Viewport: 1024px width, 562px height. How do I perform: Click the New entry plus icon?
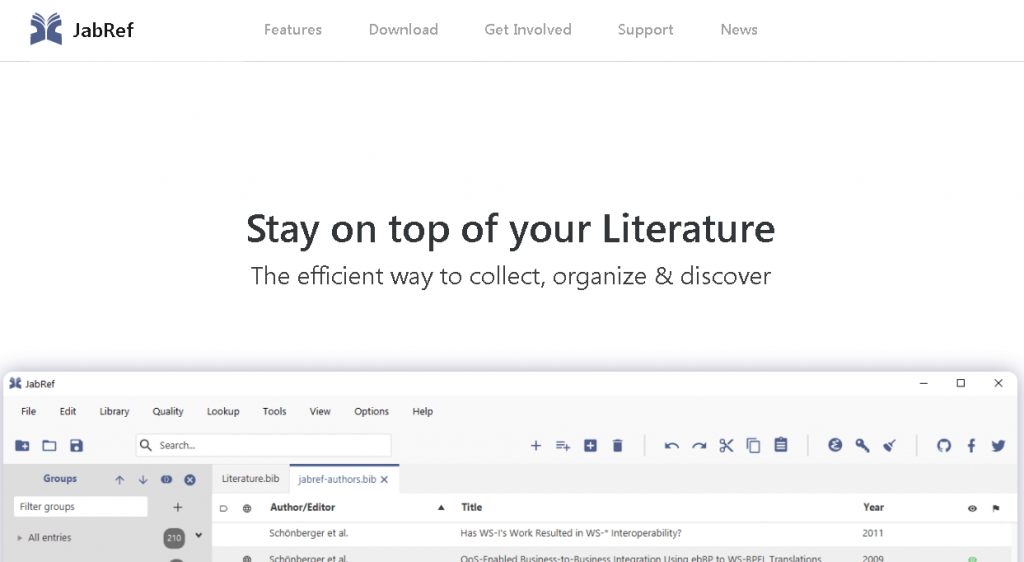[536, 445]
